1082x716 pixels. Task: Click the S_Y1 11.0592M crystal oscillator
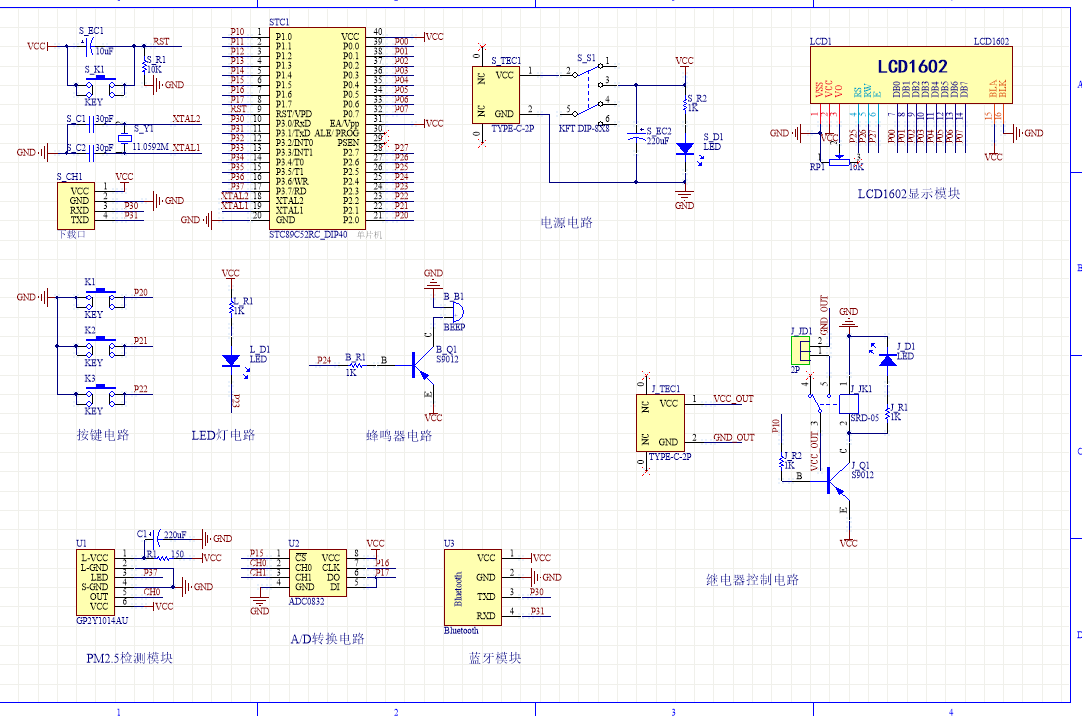pos(124,138)
